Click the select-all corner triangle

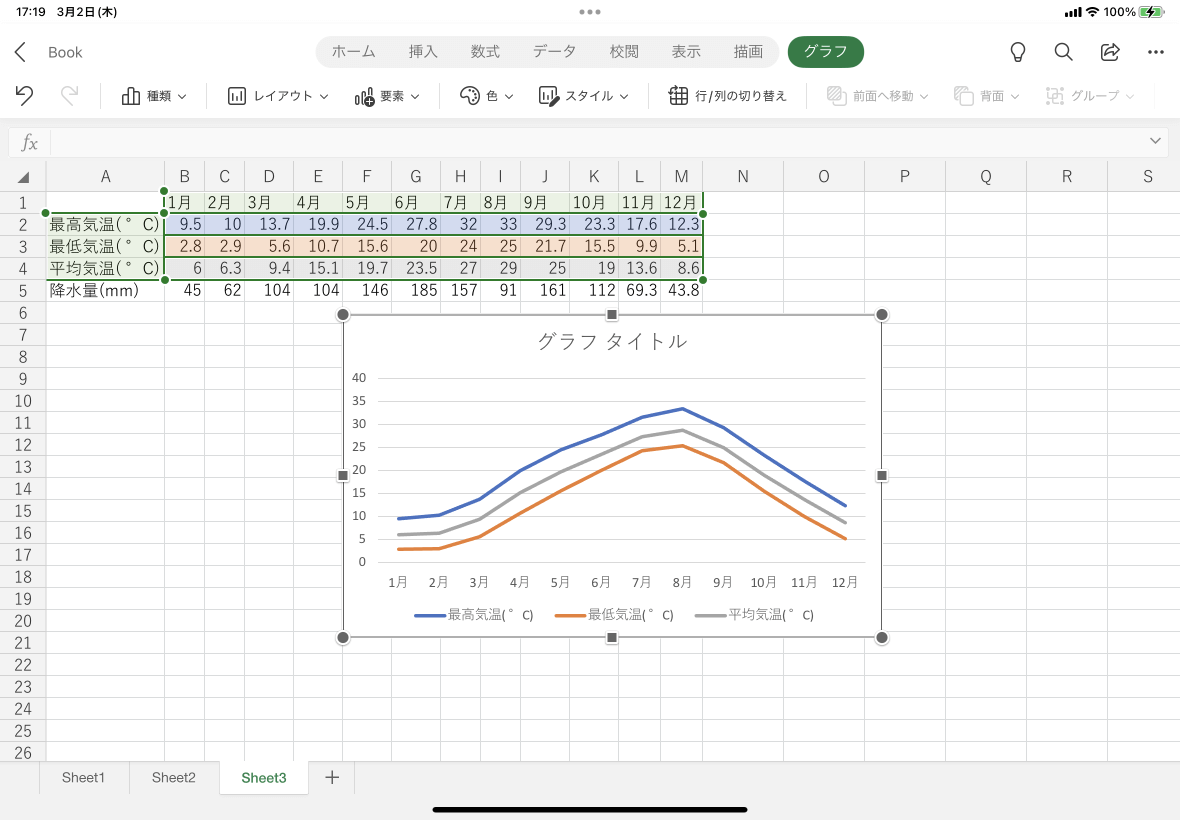pos(23,178)
